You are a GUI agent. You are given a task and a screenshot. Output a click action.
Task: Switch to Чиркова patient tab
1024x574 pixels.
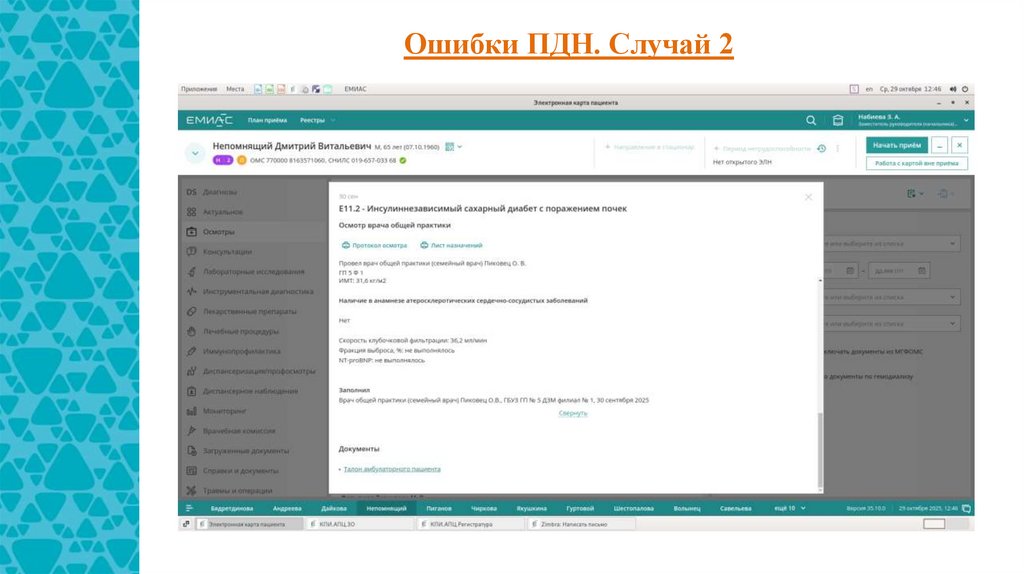[x=484, y=508]
